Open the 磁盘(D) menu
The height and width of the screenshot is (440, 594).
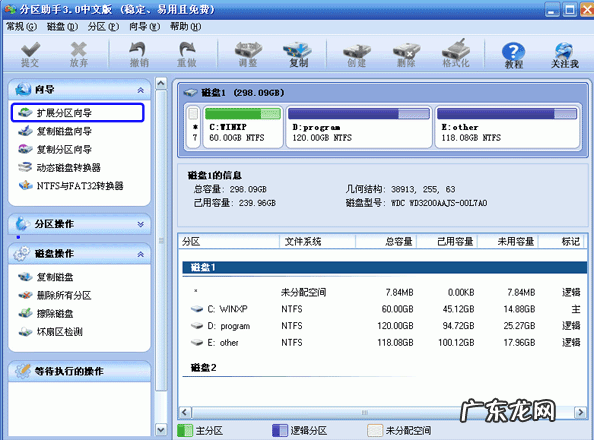(62, 27)
